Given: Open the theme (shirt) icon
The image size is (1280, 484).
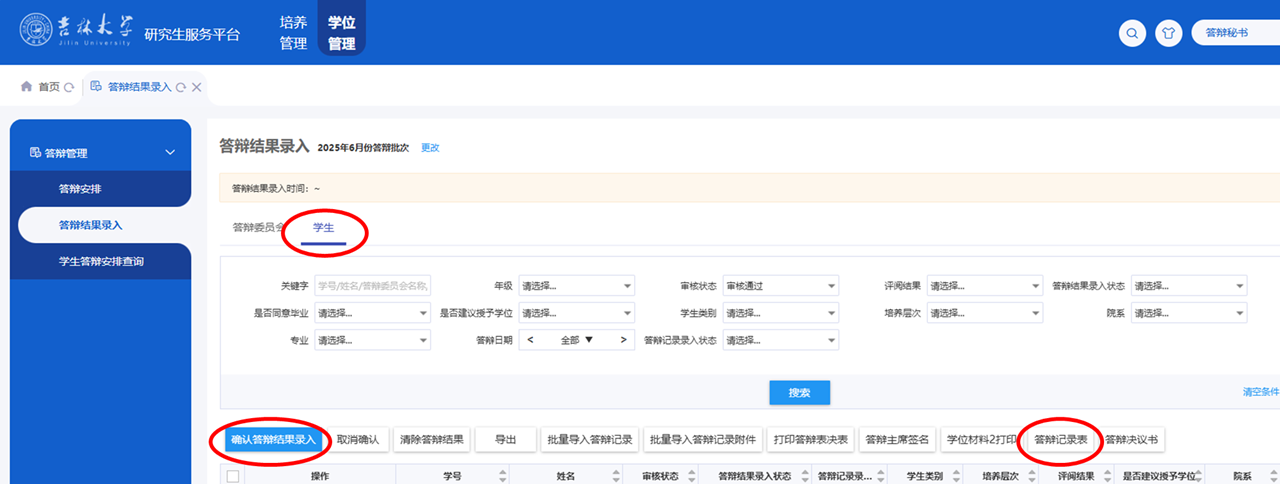Looking at the screenshot, I should click(1167, 33).
